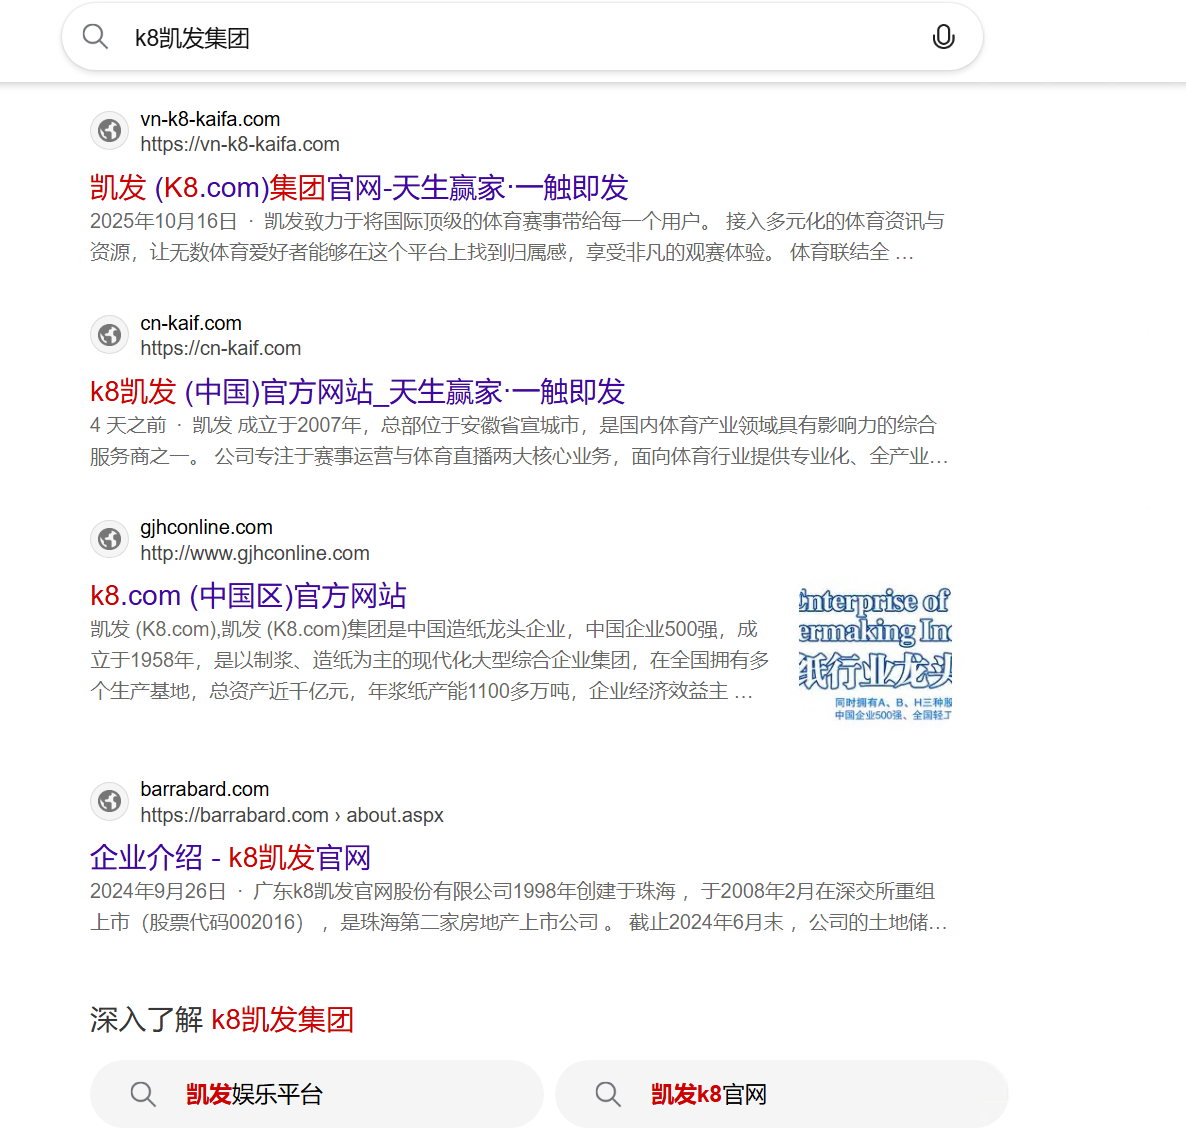Open result titled 企业介绍 - k8凯发官网
The image size is (1186, 1129).
coord(231,858)
